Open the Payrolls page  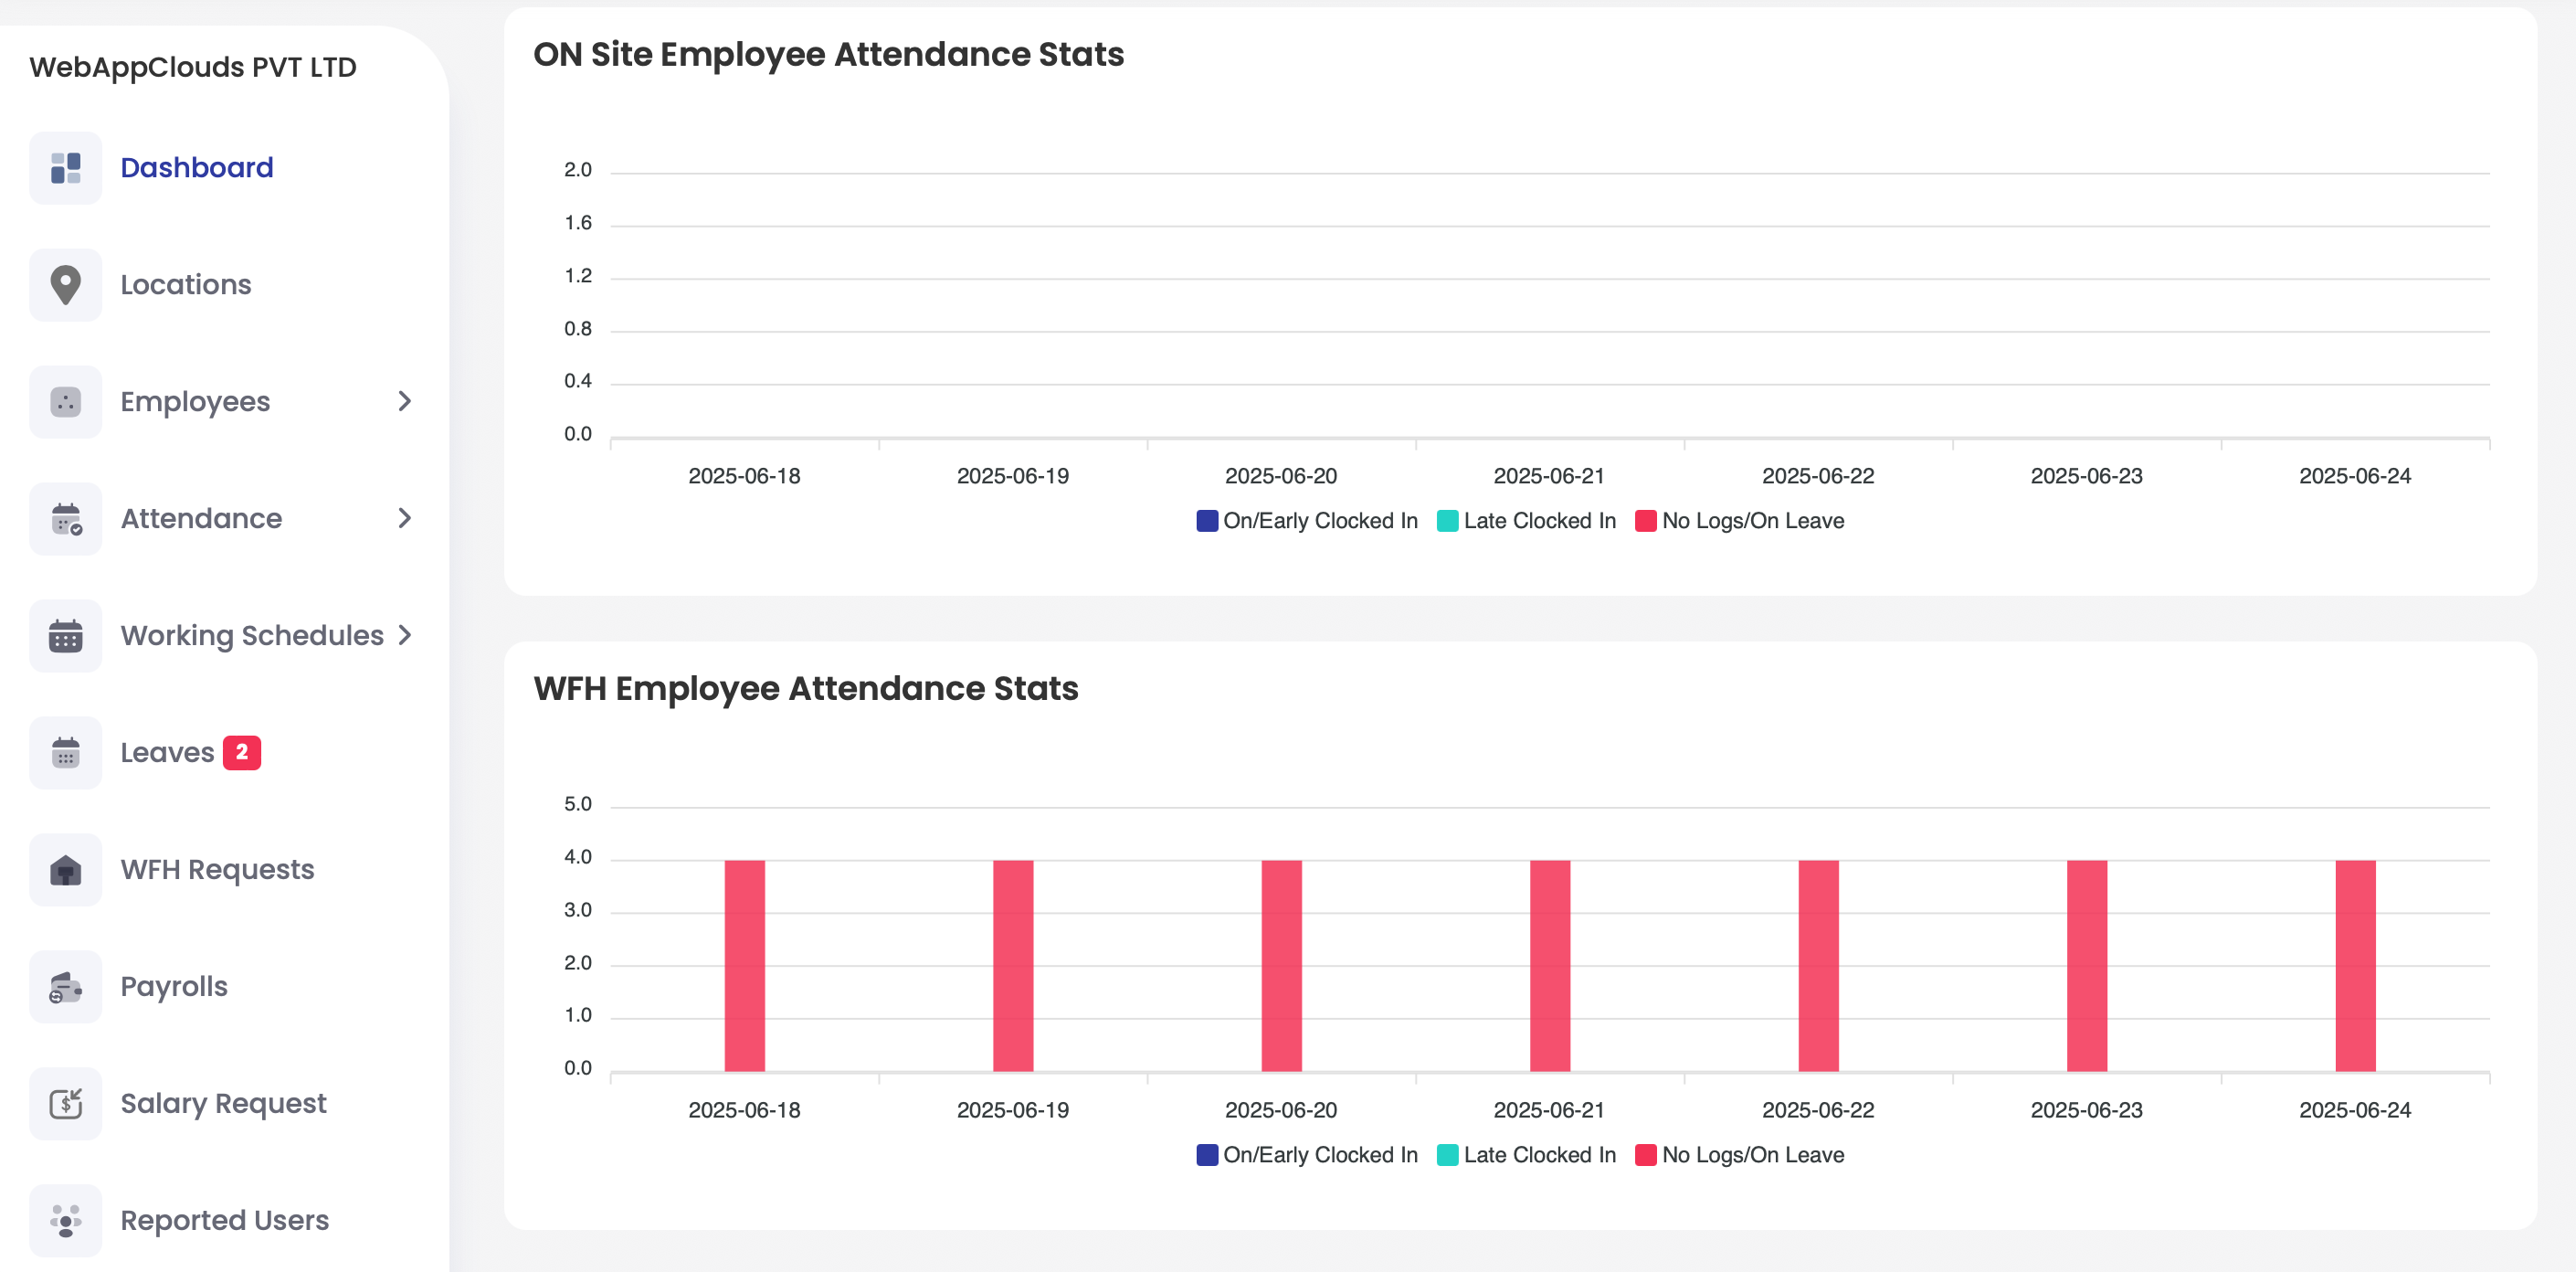pyautogui.click(x=174, y=986)
